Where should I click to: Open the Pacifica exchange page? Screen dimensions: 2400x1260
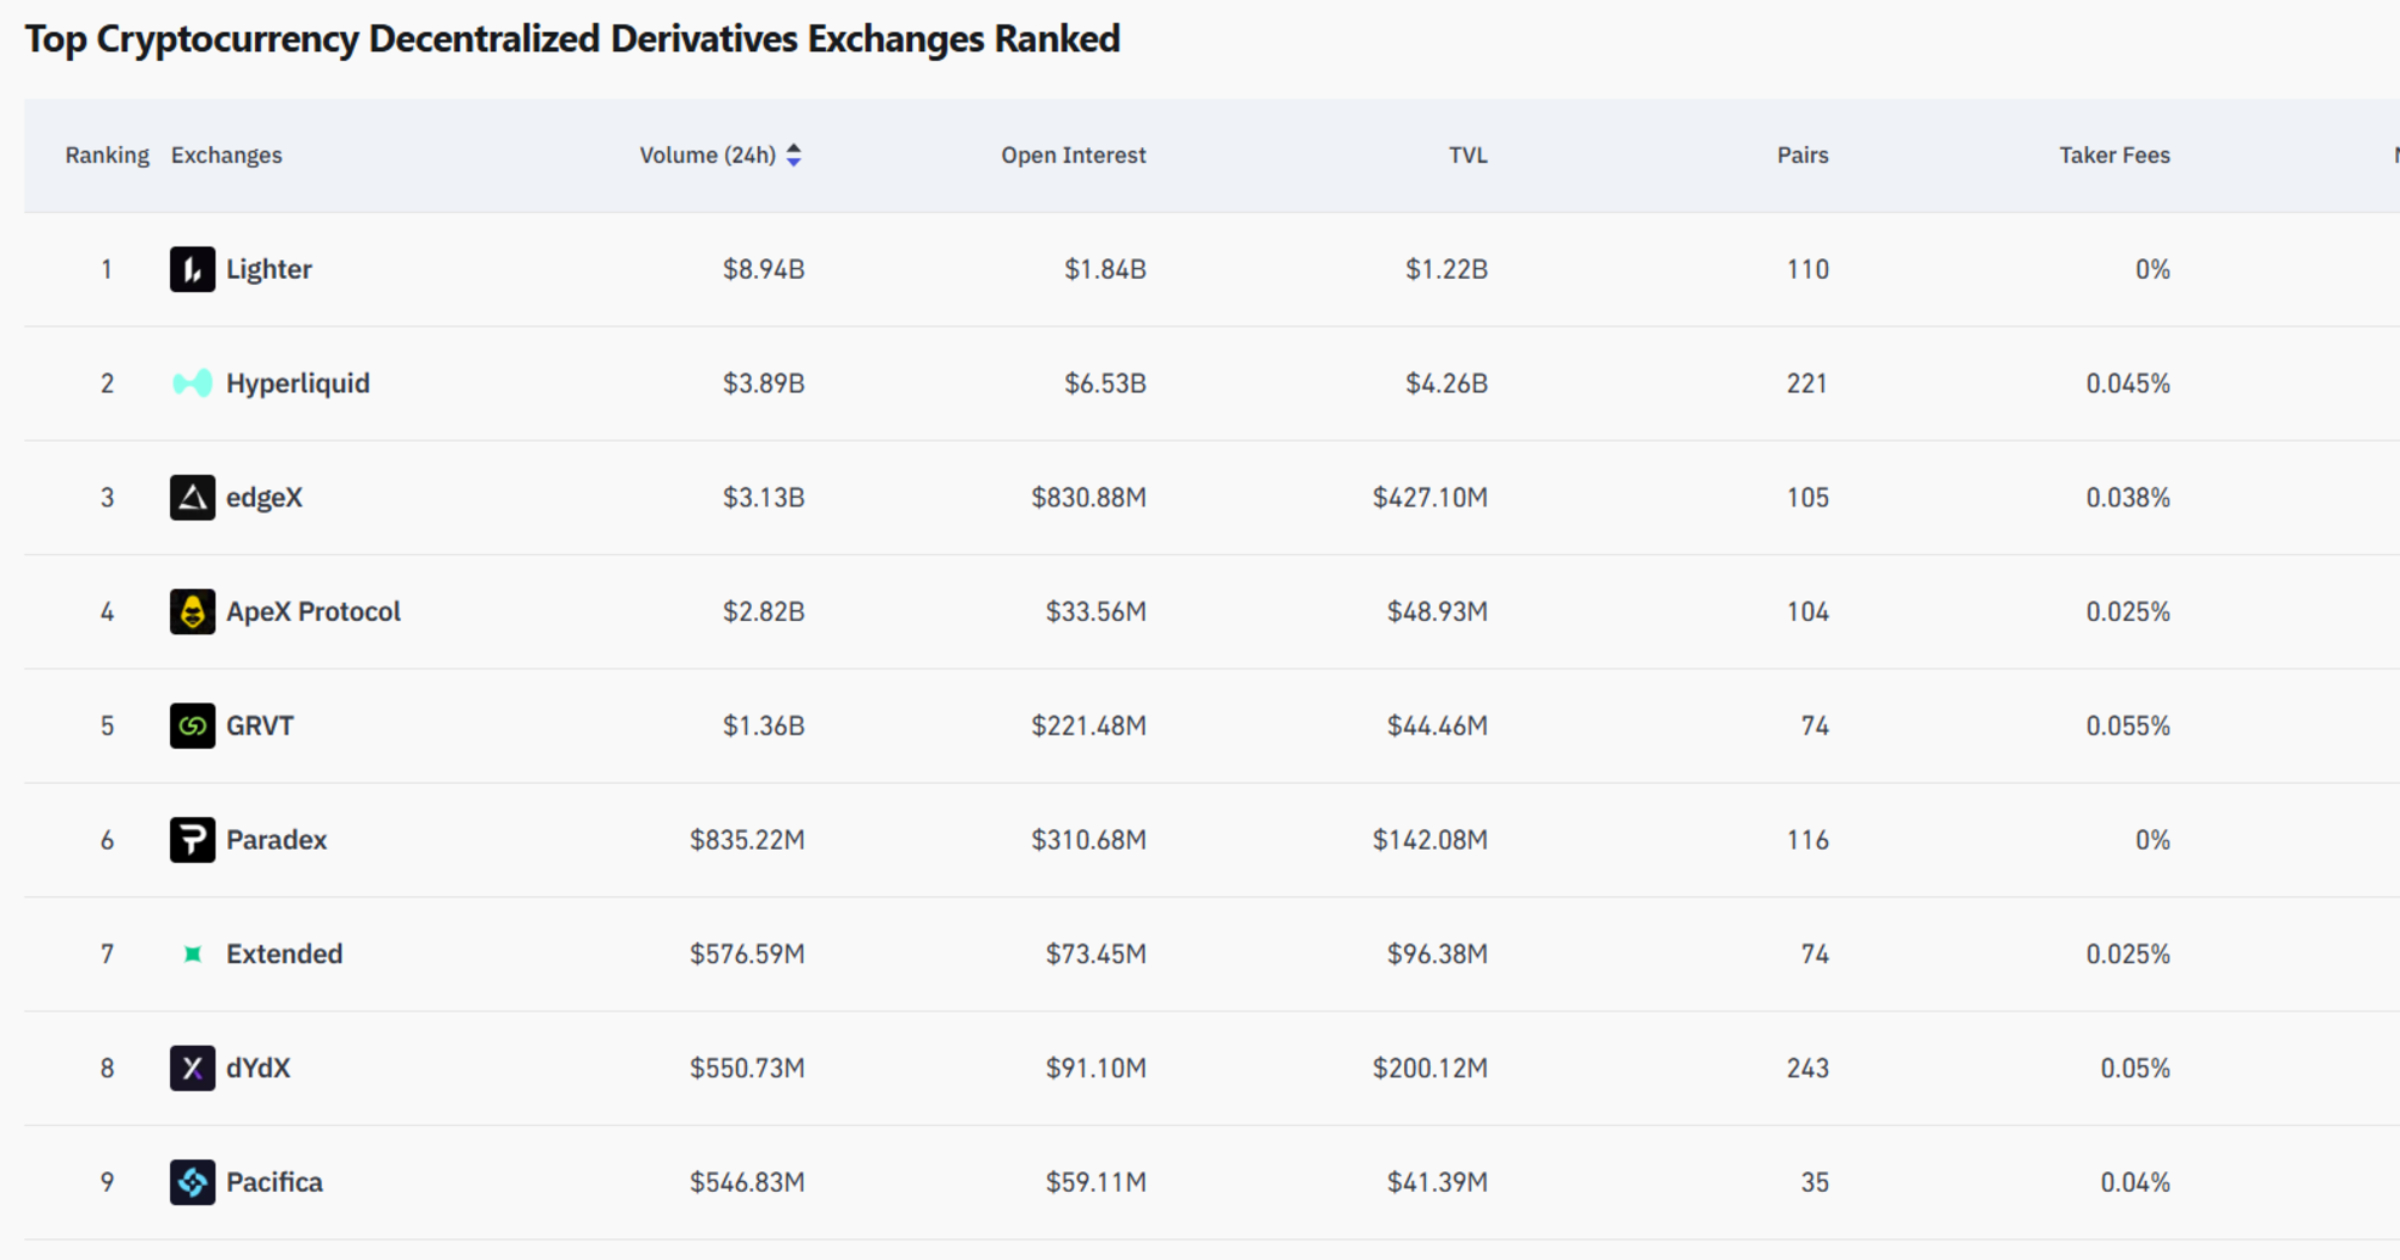274,1182
